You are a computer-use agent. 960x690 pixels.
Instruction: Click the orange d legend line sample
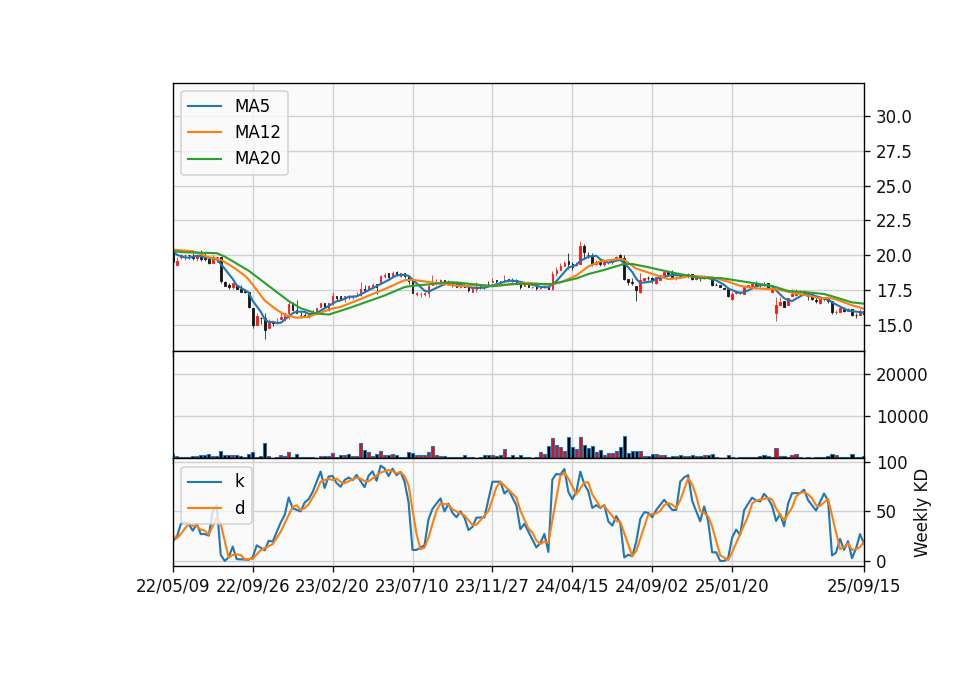(204, 508)
